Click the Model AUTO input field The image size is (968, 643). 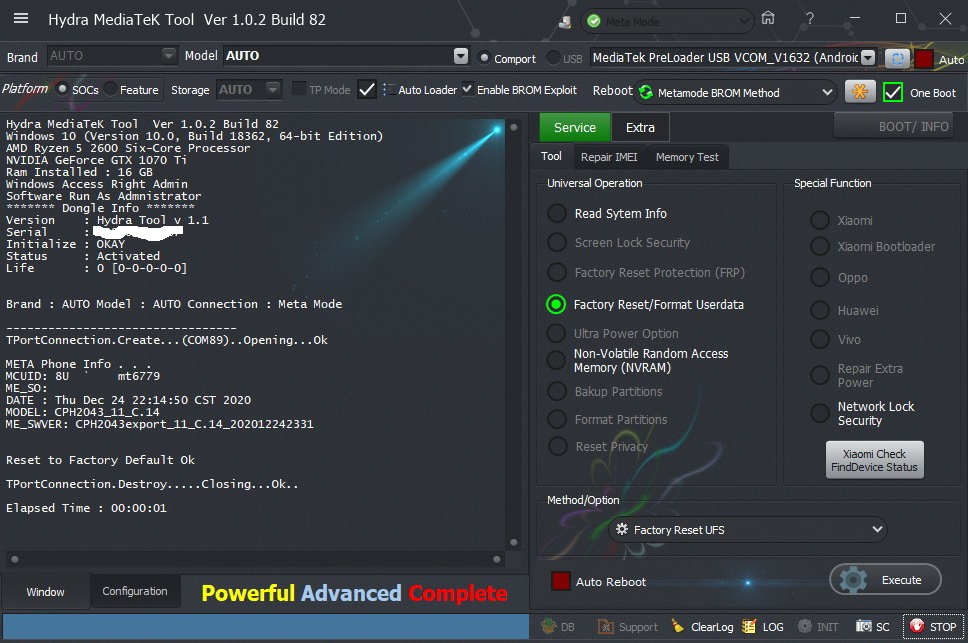pyautogui.click(x=337, y=56)
